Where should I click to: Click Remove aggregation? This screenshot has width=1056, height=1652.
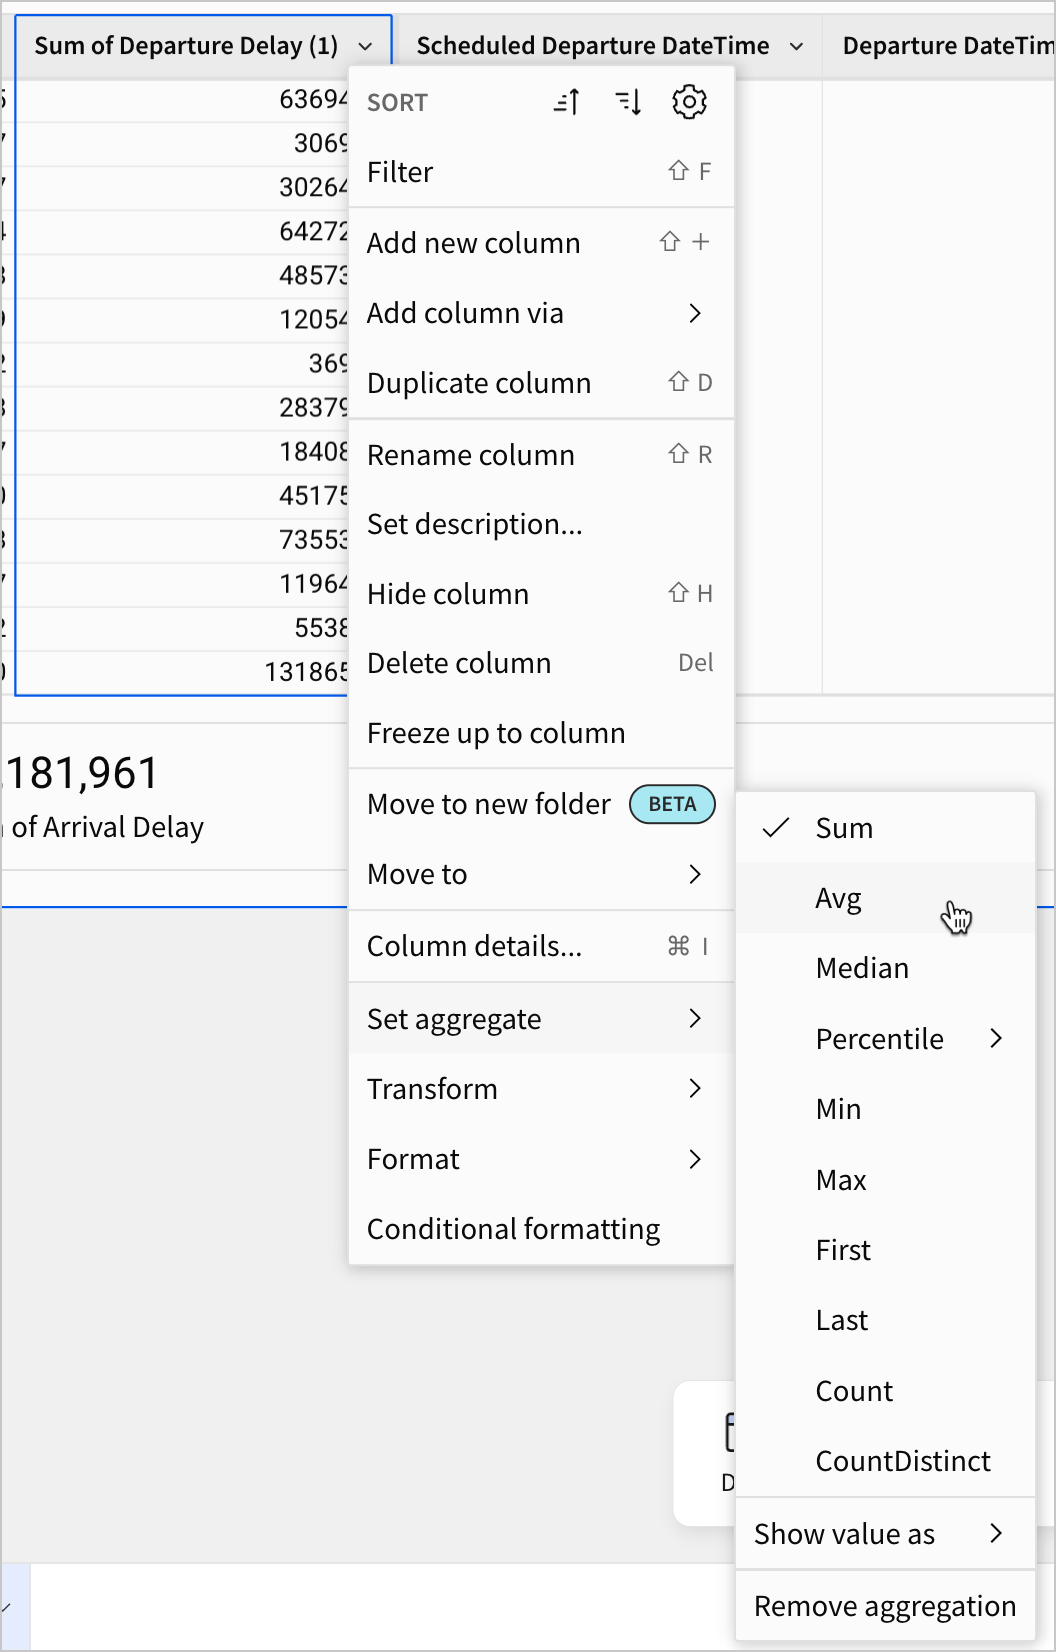point(885,1606)
